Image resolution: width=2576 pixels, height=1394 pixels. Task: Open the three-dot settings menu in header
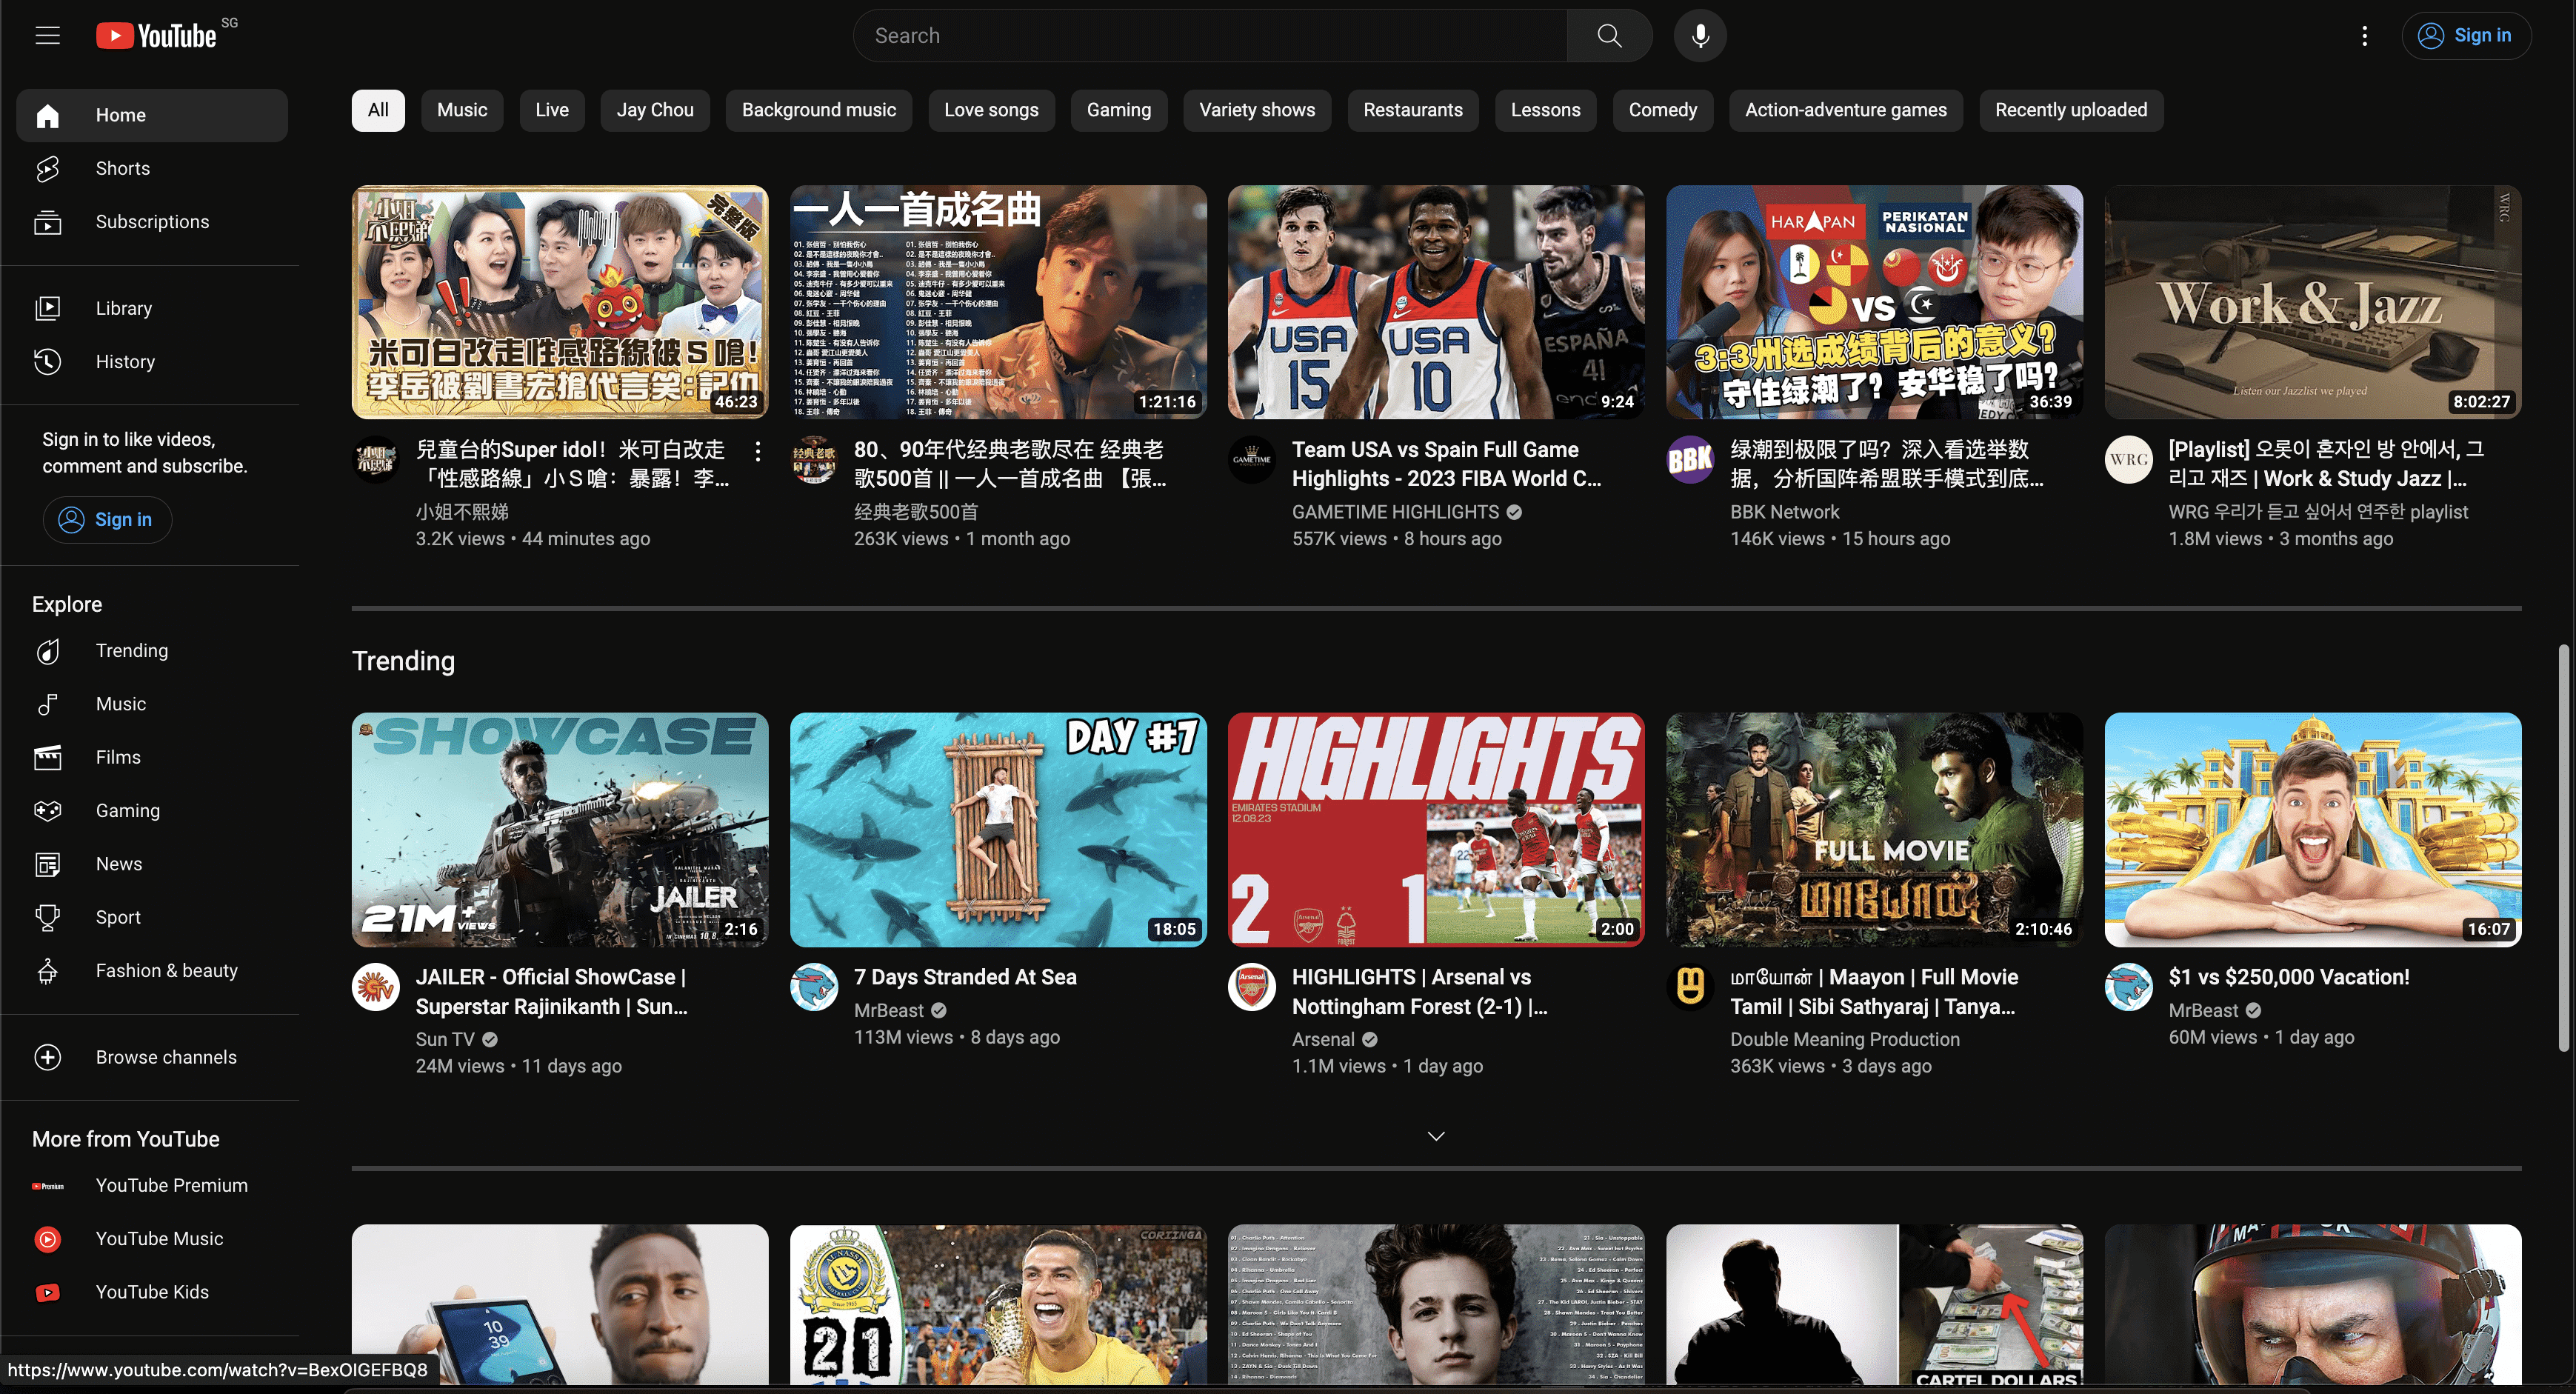pos(2364,36)
